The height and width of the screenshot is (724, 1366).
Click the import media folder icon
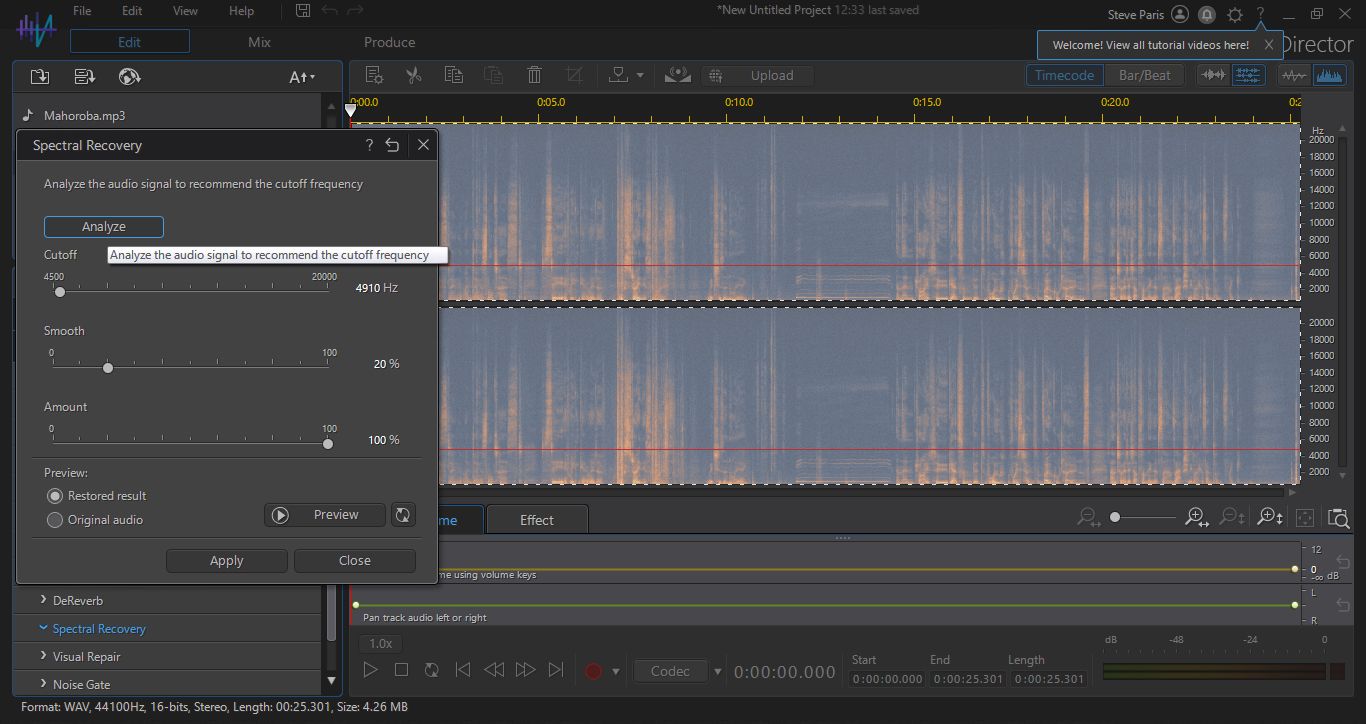click(x=40, y=77)
